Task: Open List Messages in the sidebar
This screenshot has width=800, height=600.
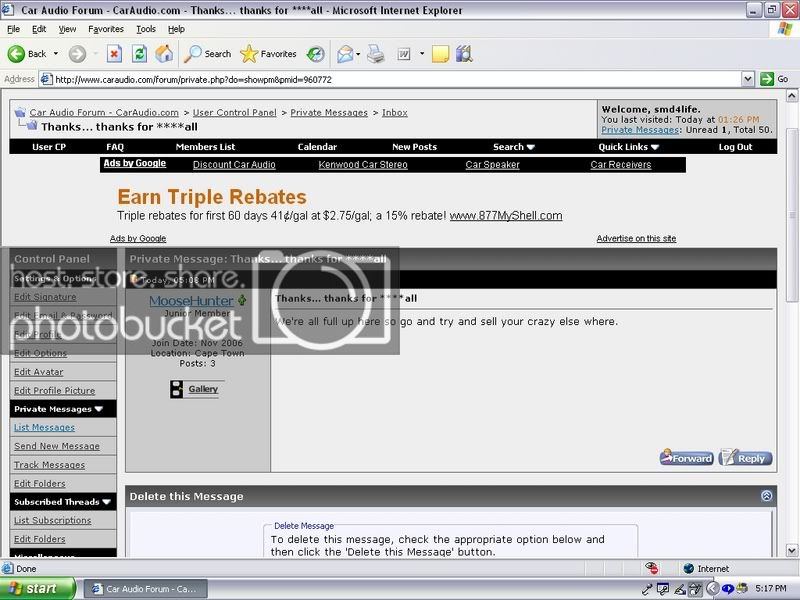Action: click(x=44, y=428)
